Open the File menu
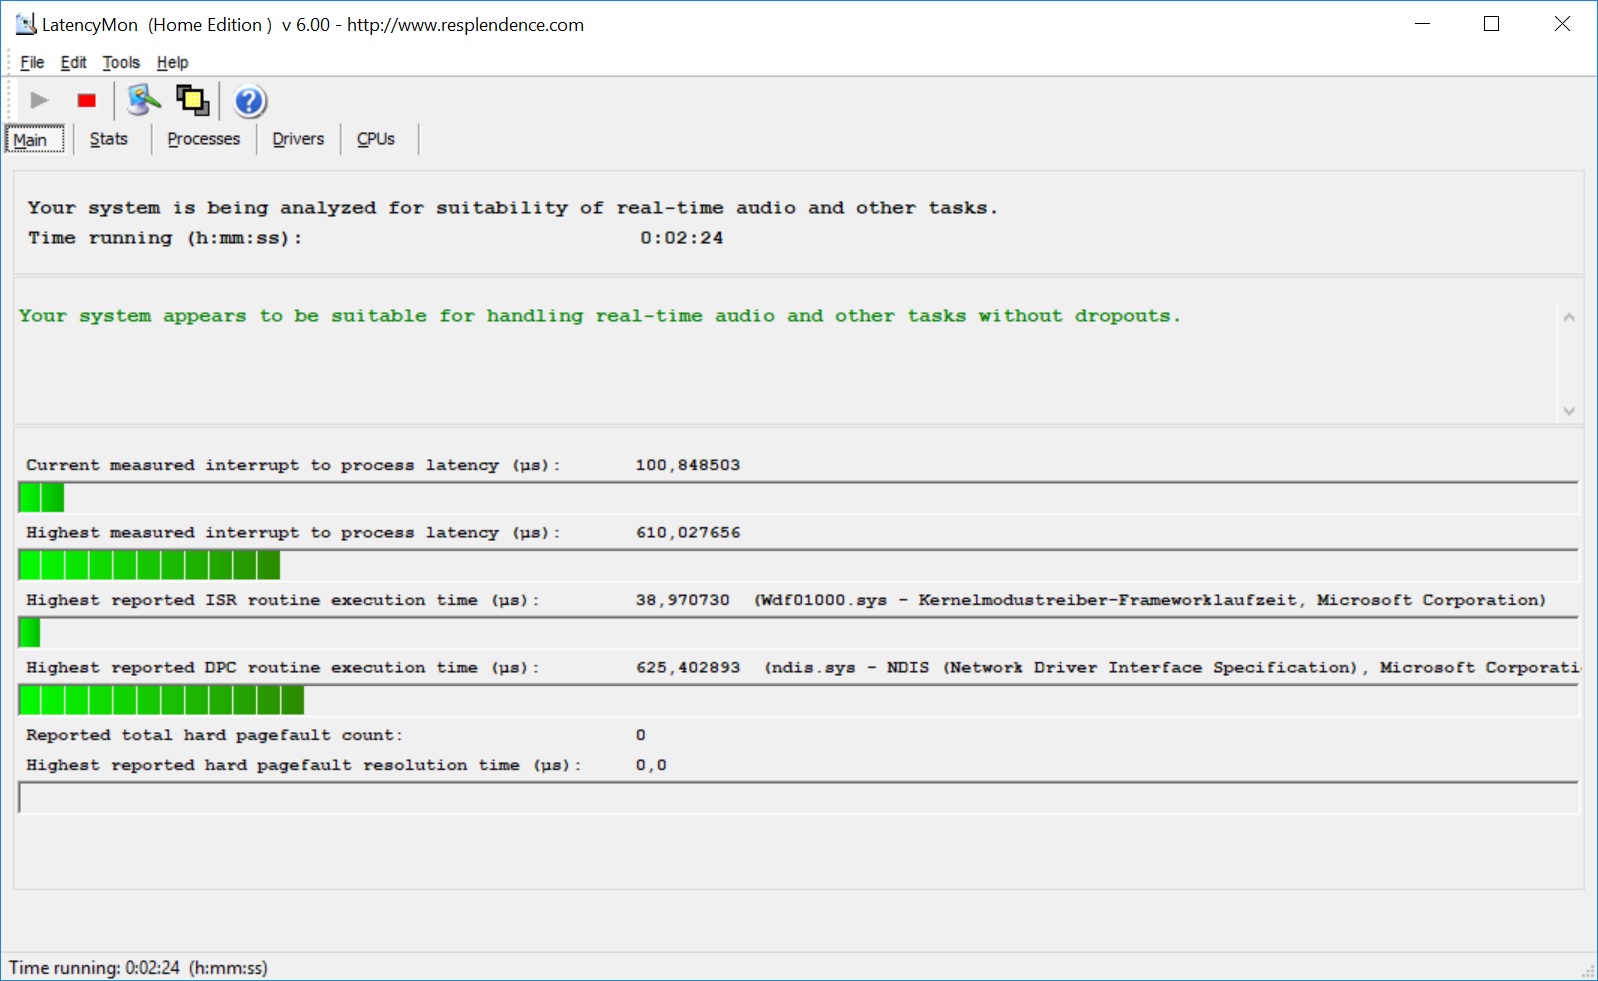1598x981 pixels. (x=32, y=62)
